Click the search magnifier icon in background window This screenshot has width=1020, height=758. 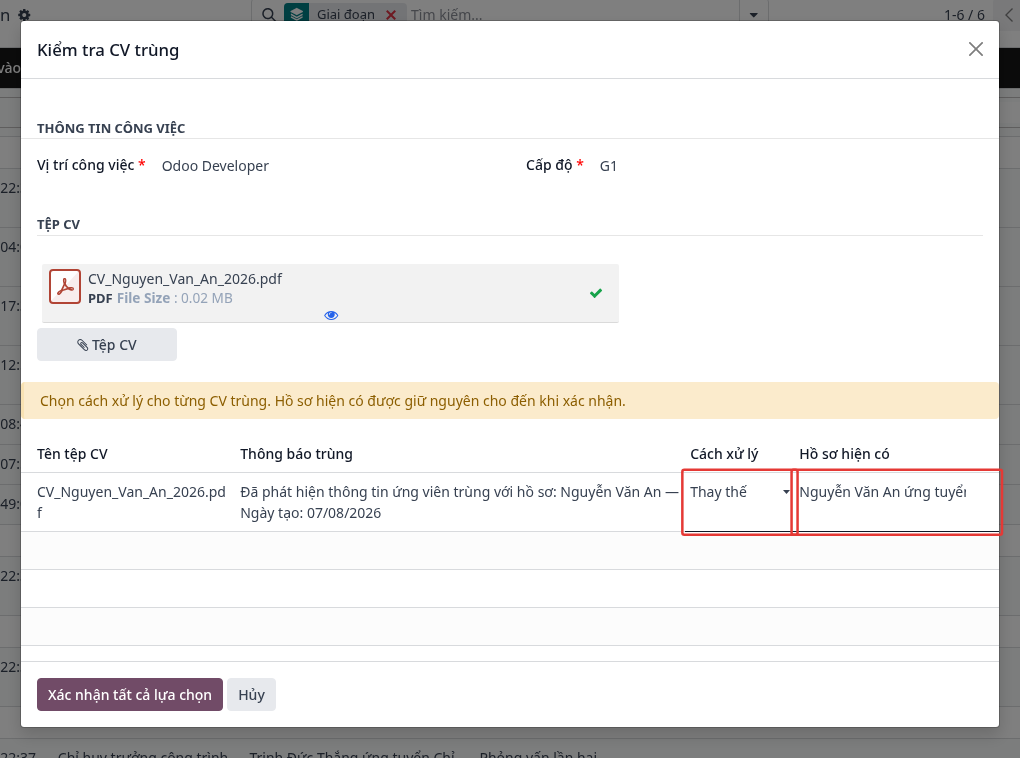268,14
